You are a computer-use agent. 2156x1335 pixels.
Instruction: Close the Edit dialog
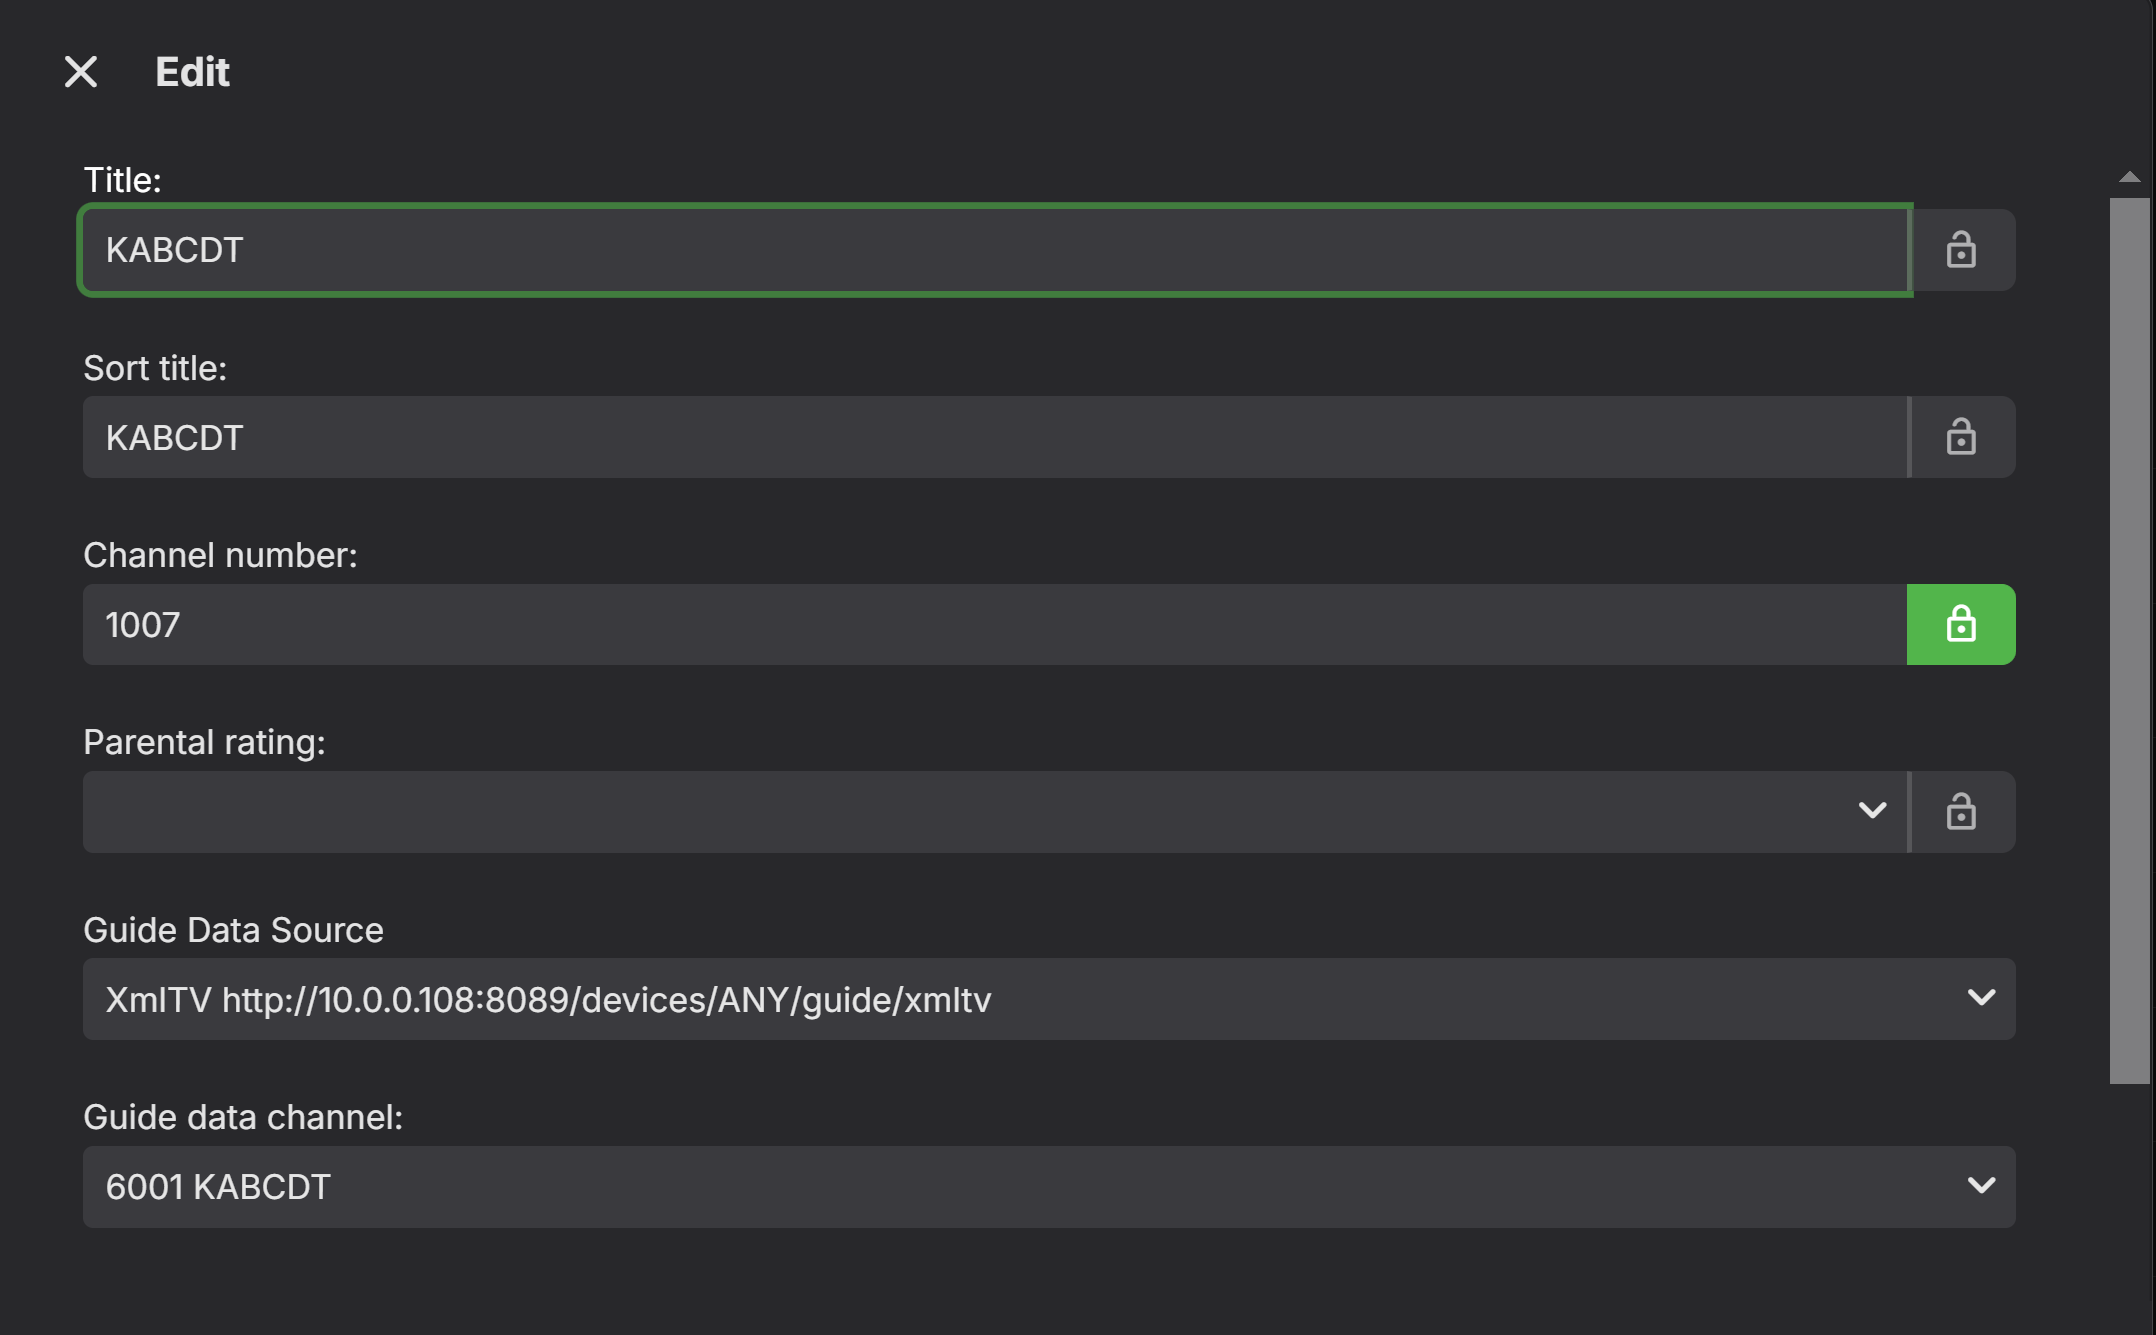tap(81, 72)
